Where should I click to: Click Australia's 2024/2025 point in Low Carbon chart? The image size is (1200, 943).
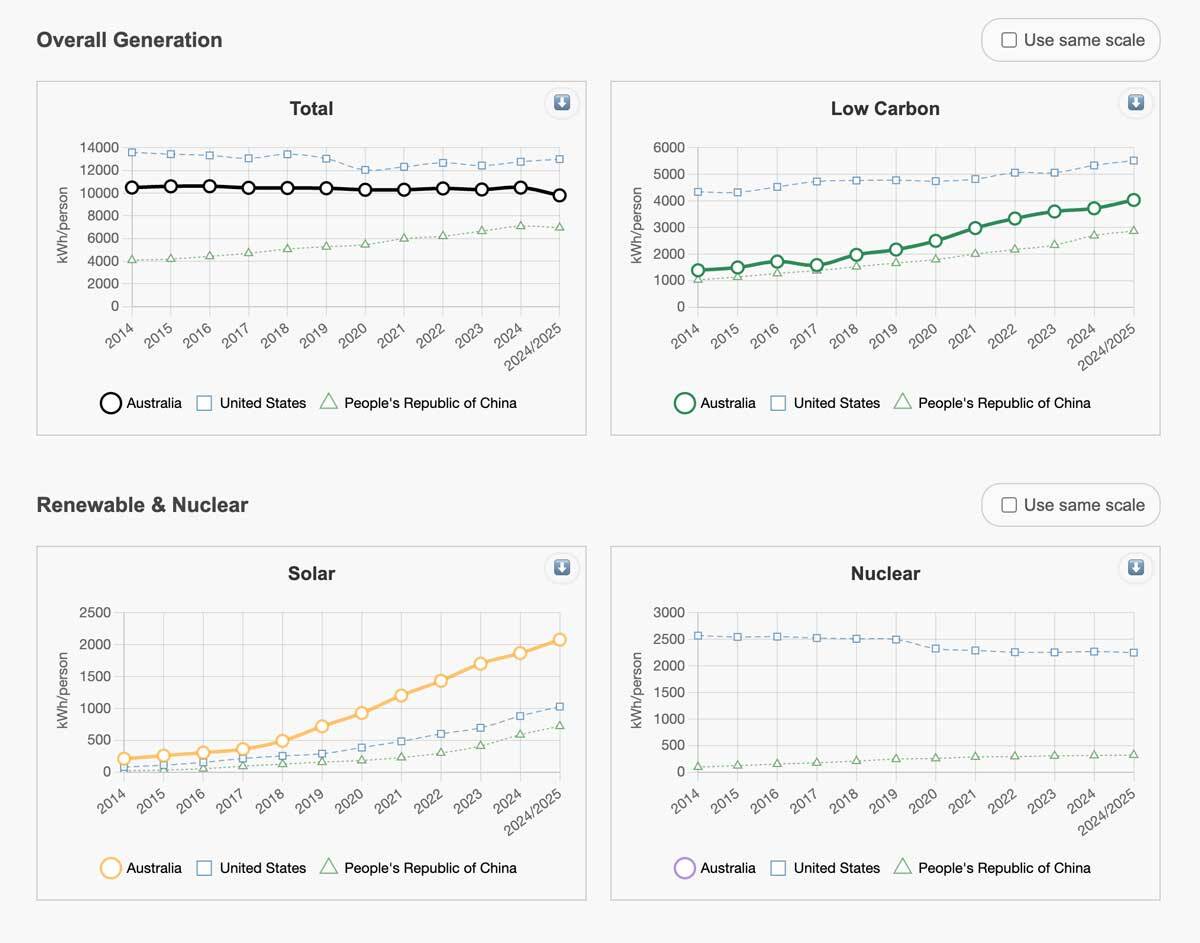click(1133, 200)
